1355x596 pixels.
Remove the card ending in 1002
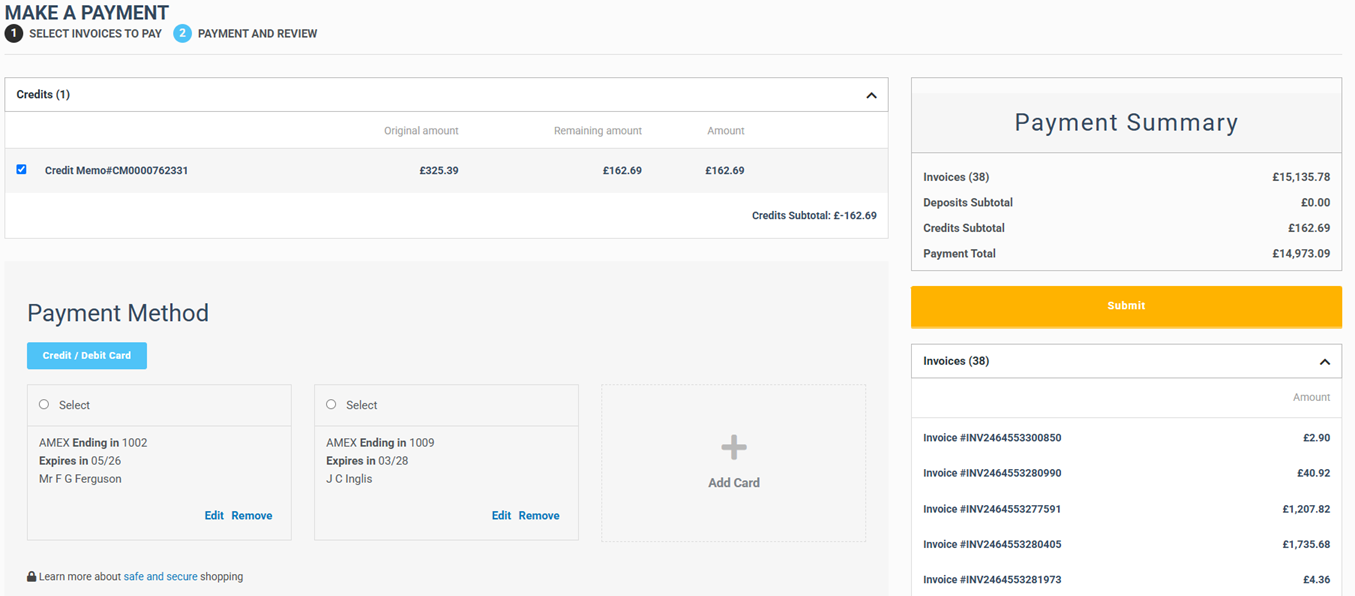(x=252, y=516)
